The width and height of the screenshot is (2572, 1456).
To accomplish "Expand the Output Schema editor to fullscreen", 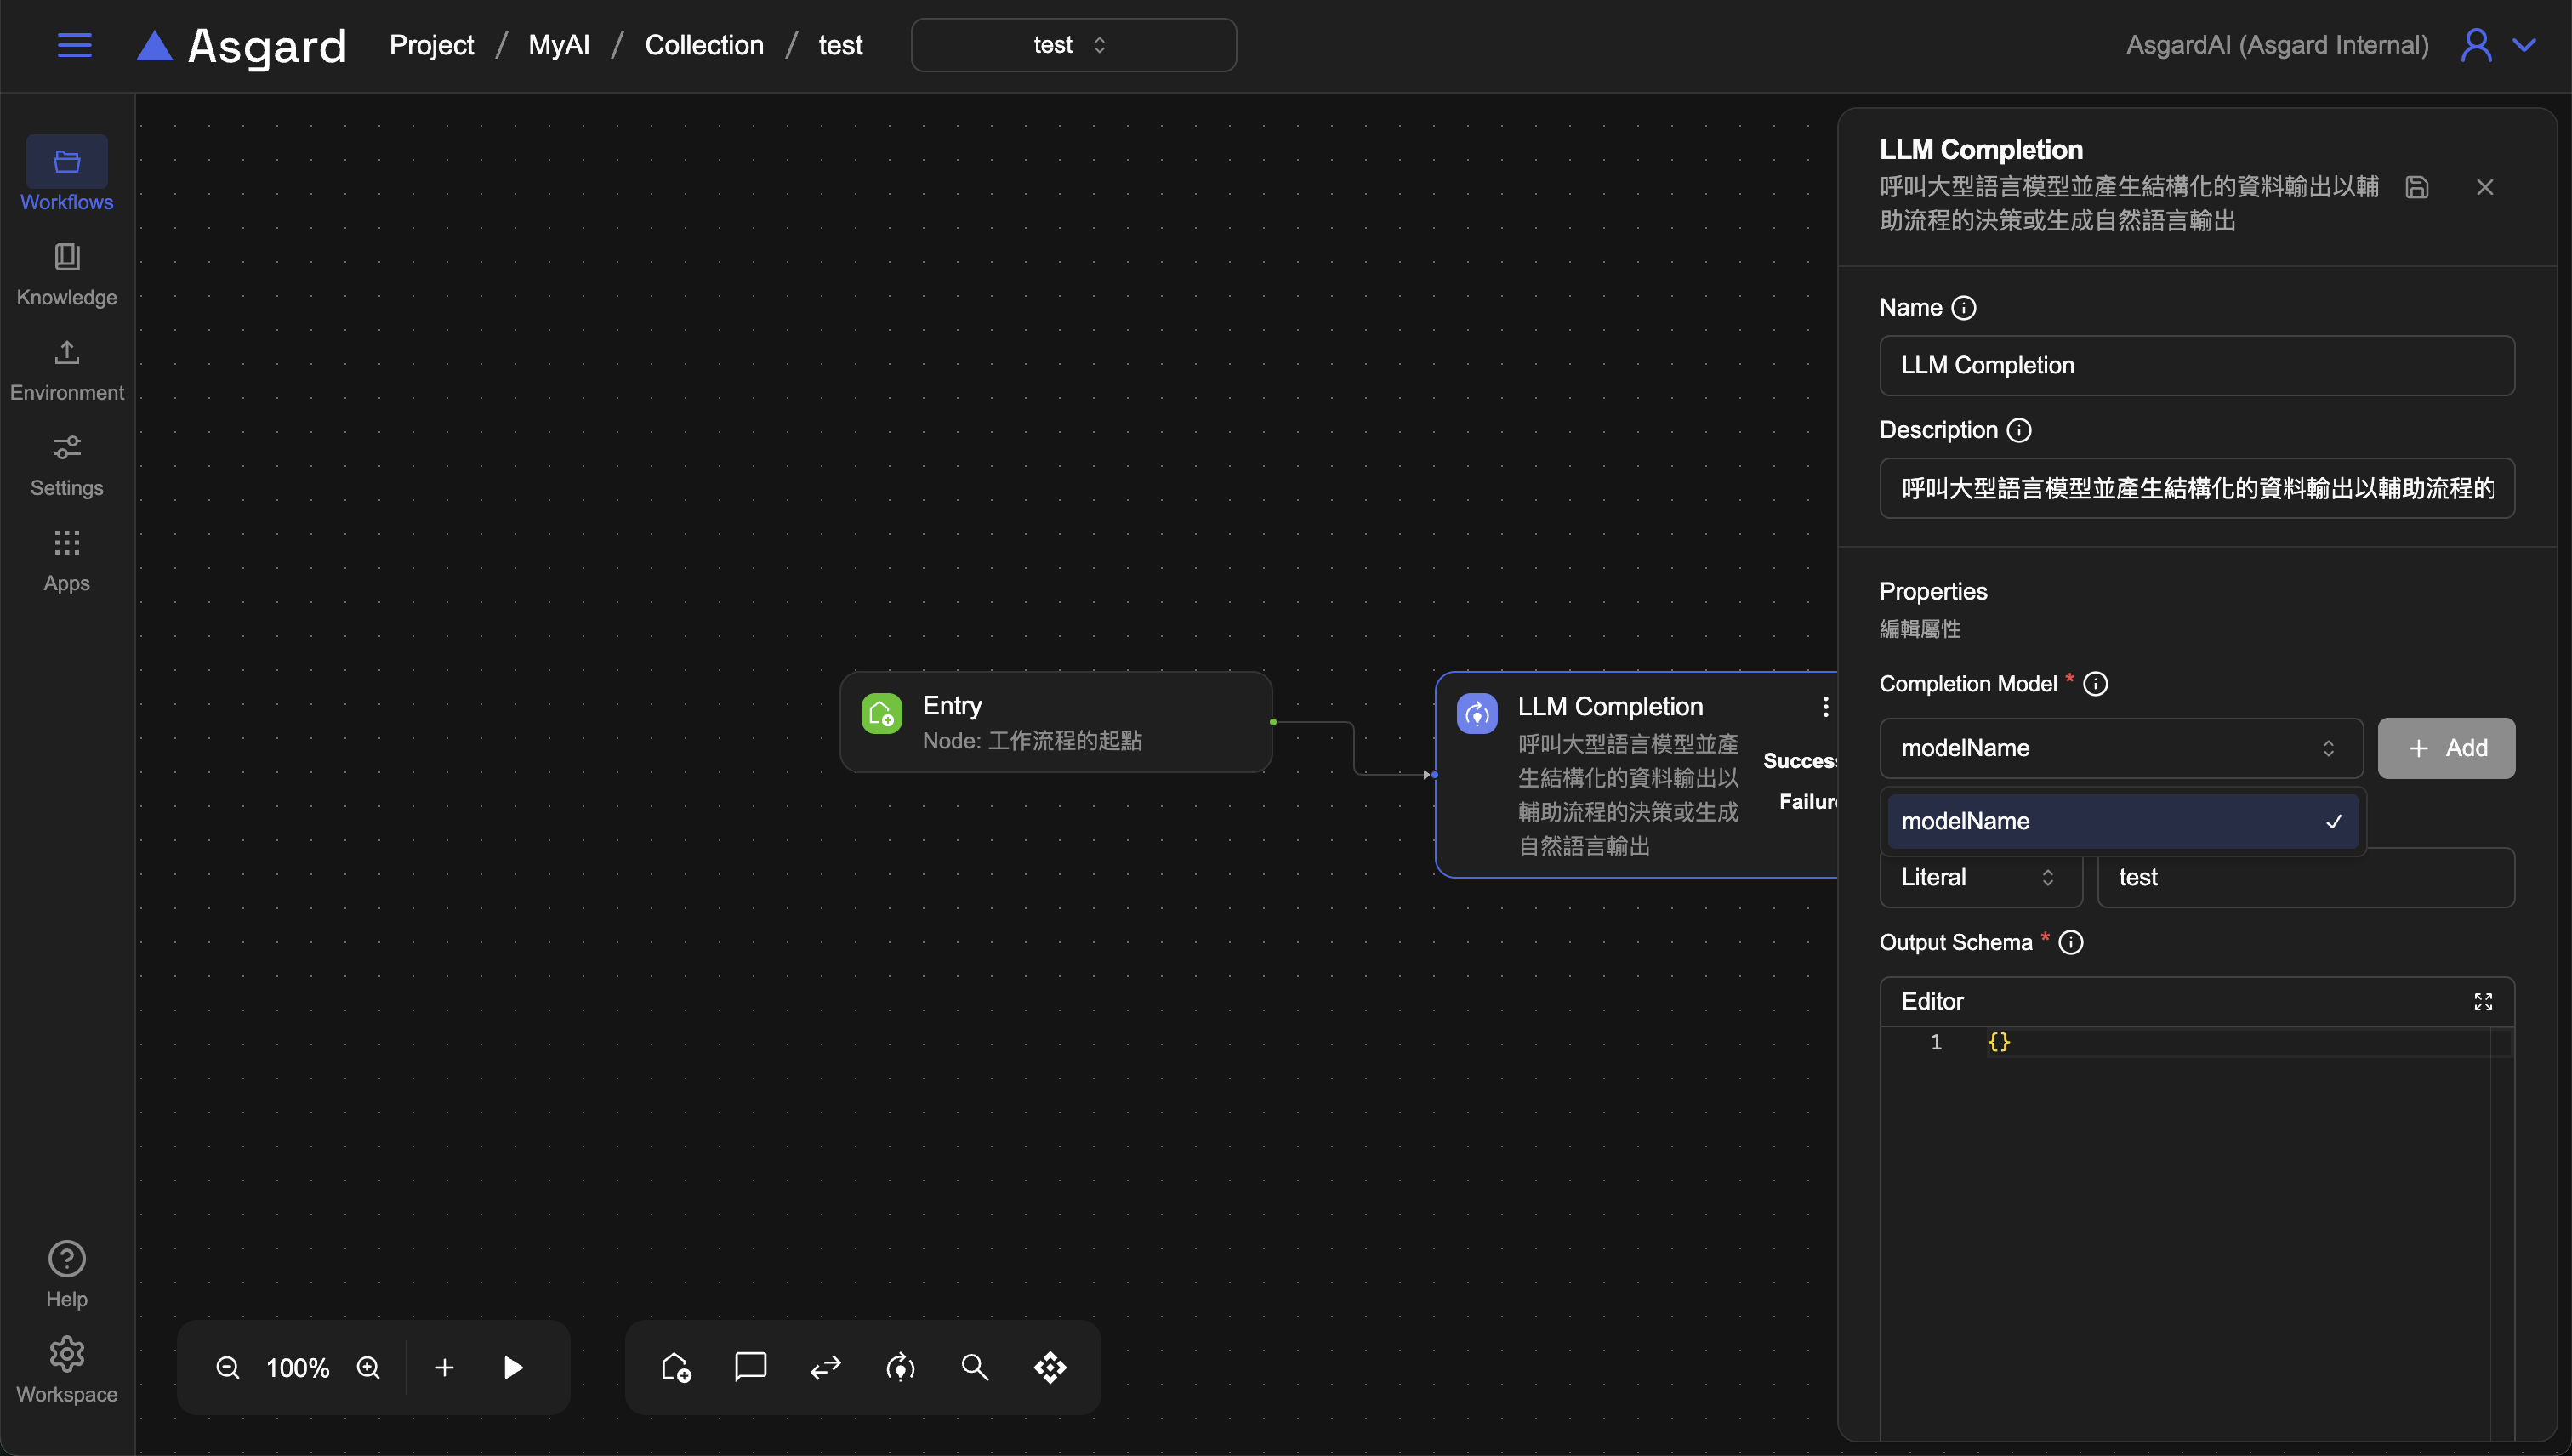I will (2482, 1002).
